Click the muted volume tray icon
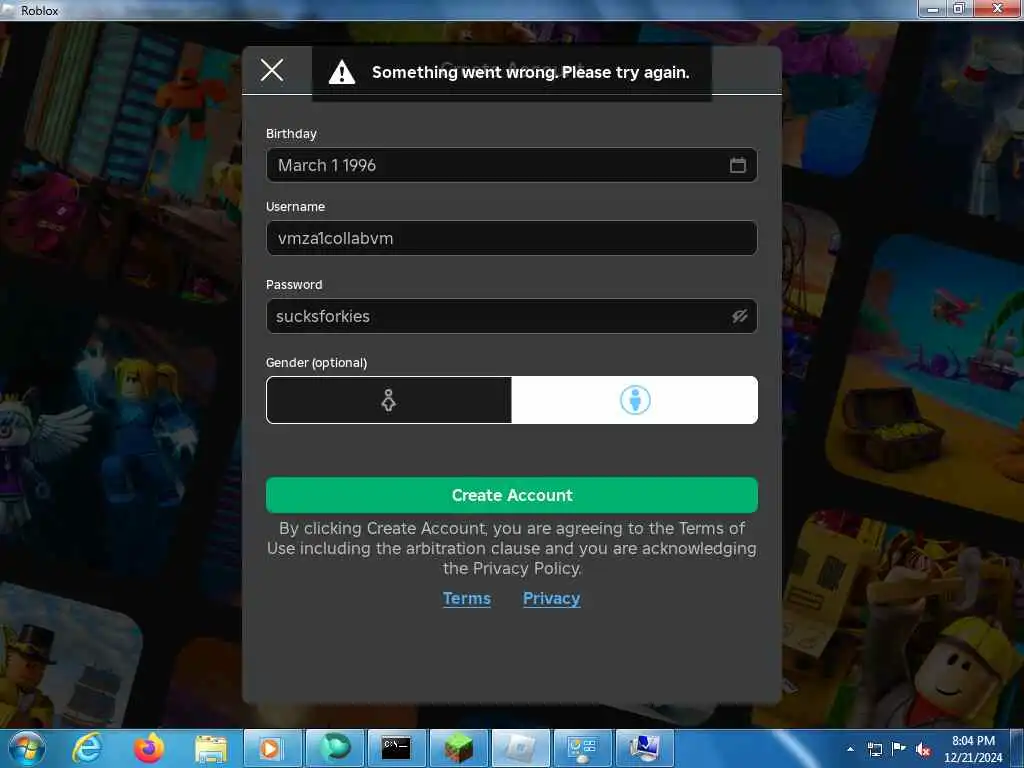 pos(923,749)
